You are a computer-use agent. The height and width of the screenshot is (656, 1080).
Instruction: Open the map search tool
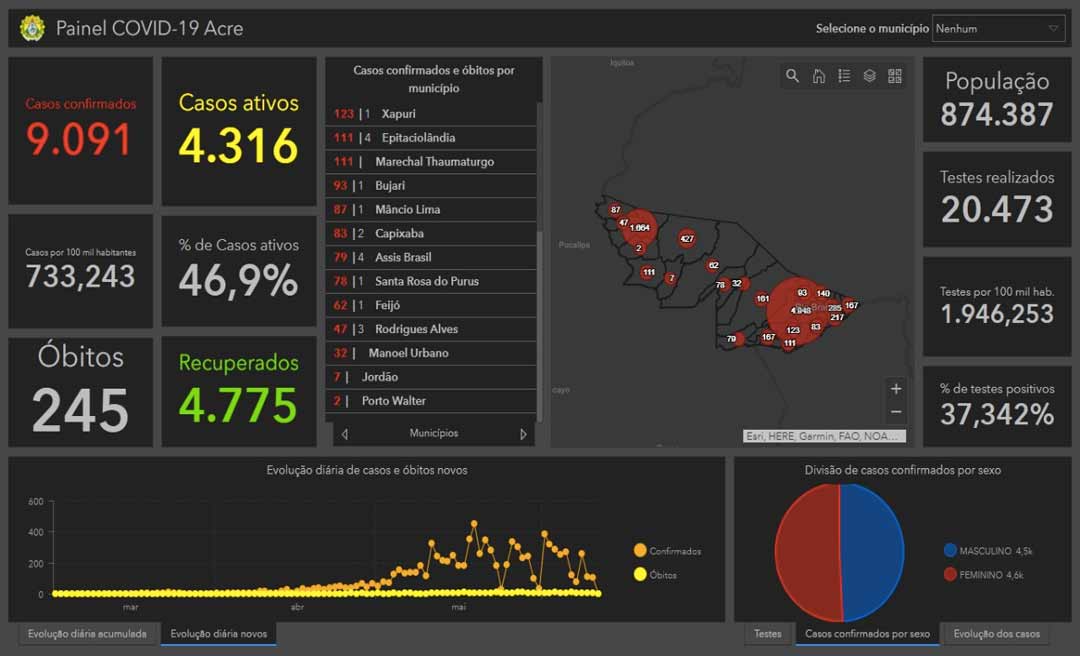[793, 76]
